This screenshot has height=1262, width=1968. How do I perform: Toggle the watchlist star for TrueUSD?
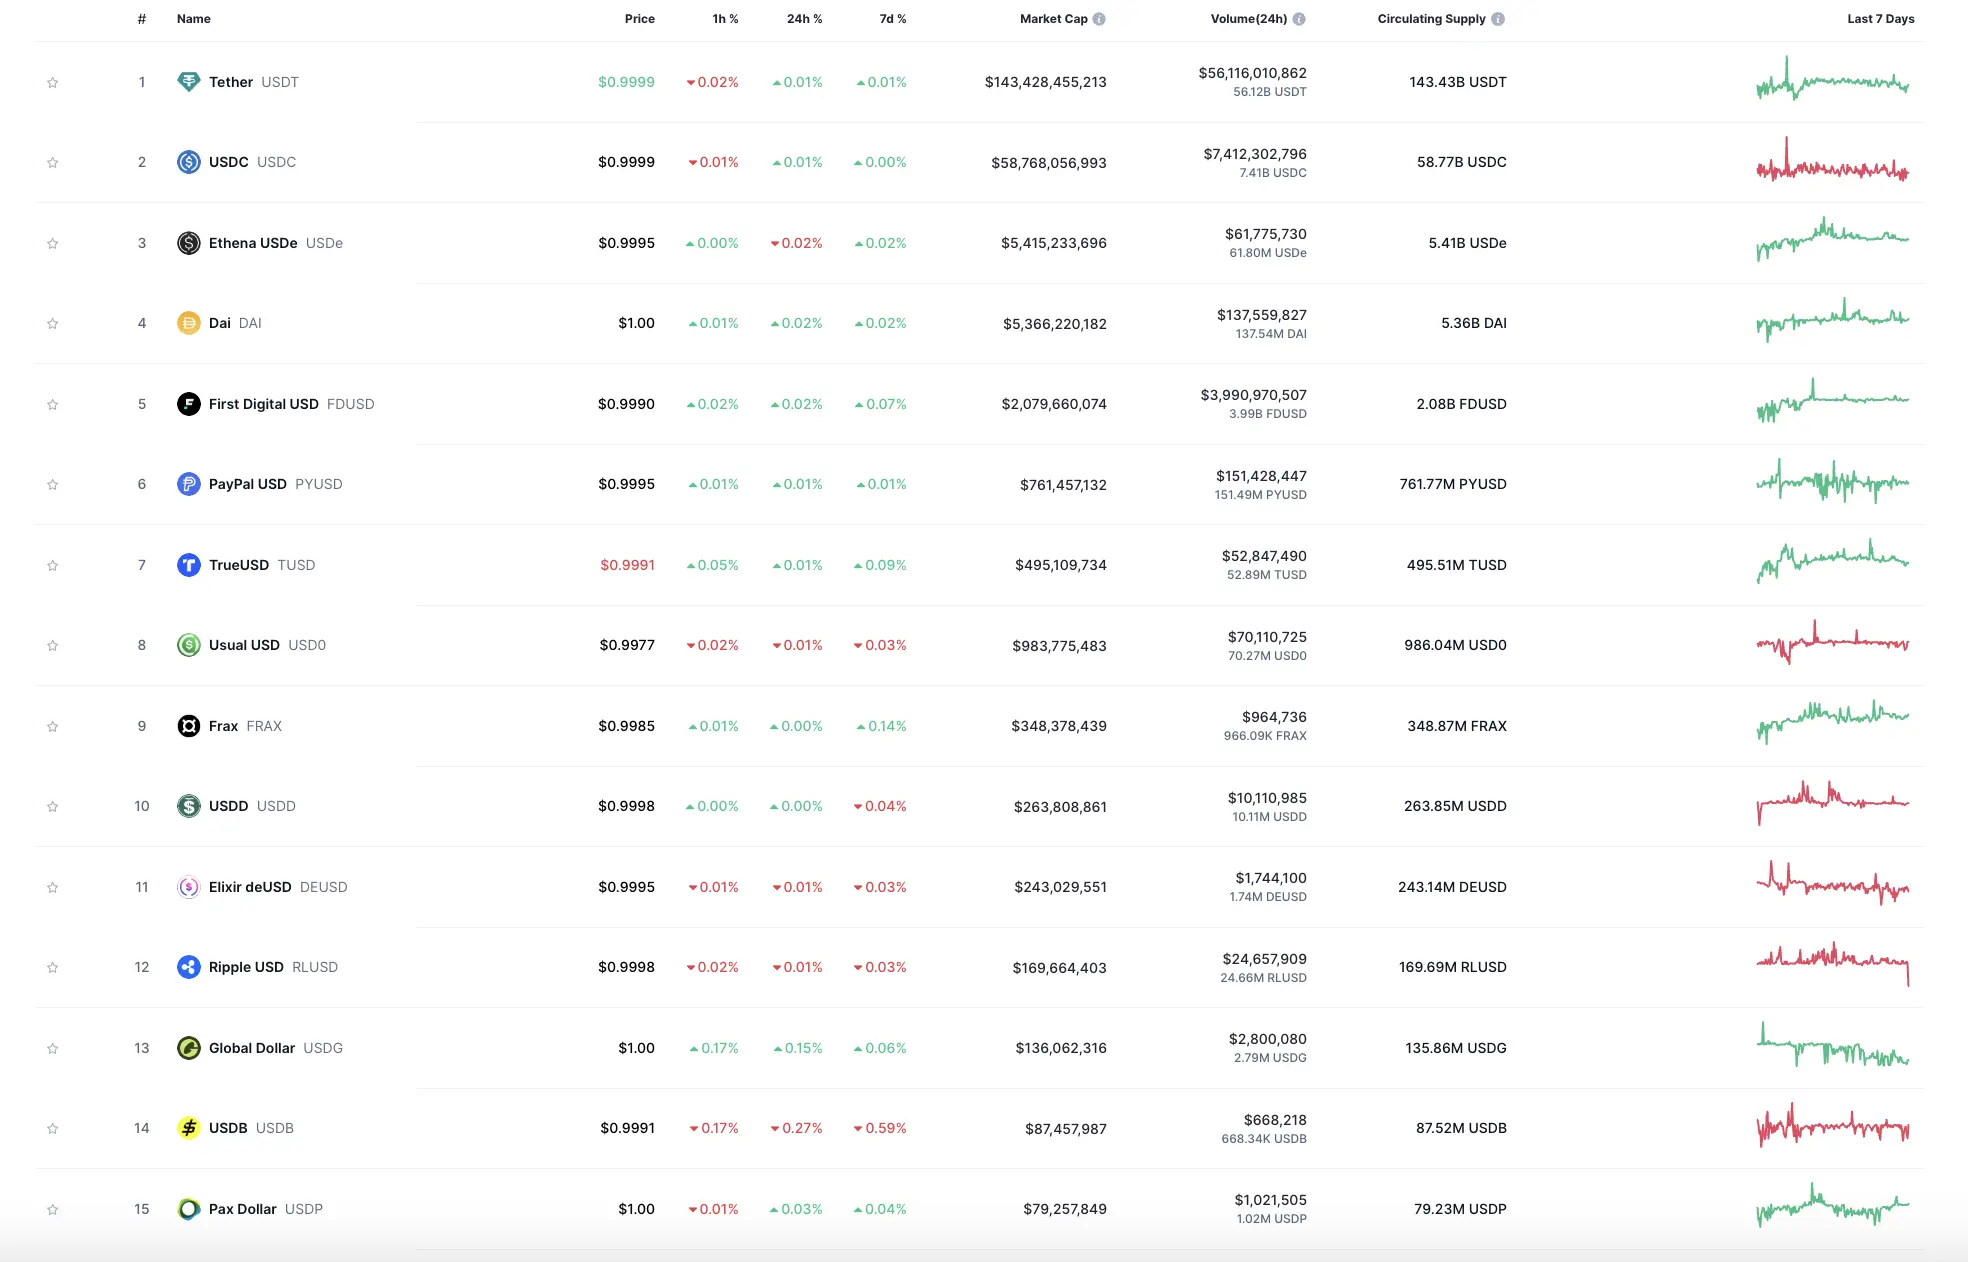[53, 566]
